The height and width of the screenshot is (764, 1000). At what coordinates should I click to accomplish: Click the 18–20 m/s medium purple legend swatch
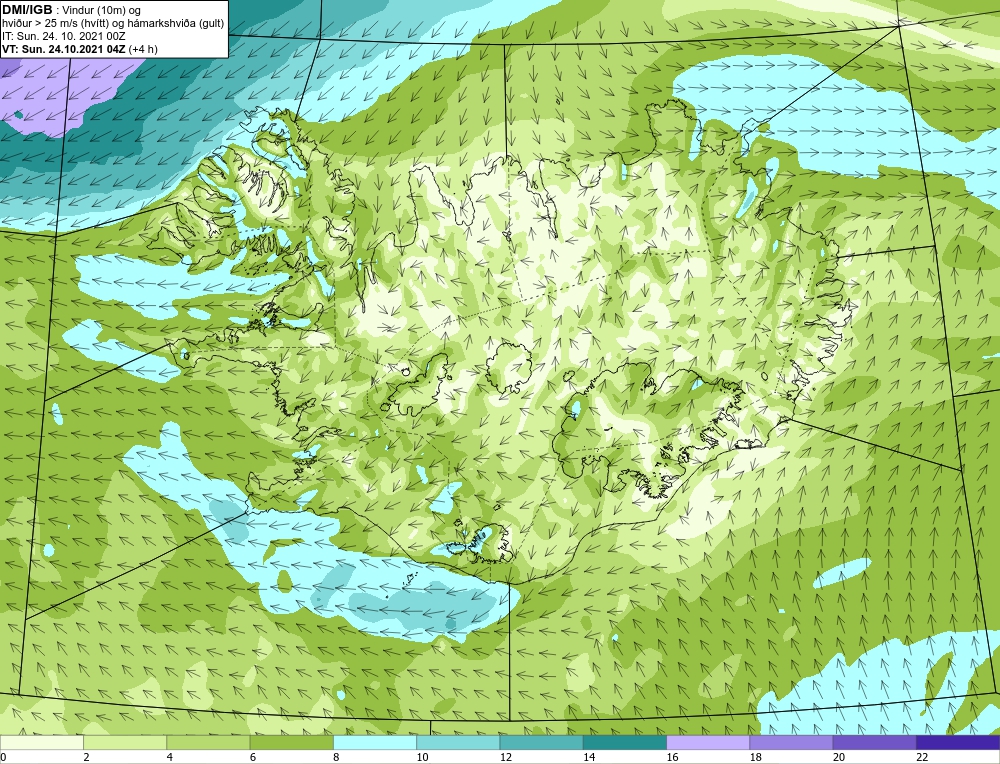pyautogui.click(x=791, y=742)
